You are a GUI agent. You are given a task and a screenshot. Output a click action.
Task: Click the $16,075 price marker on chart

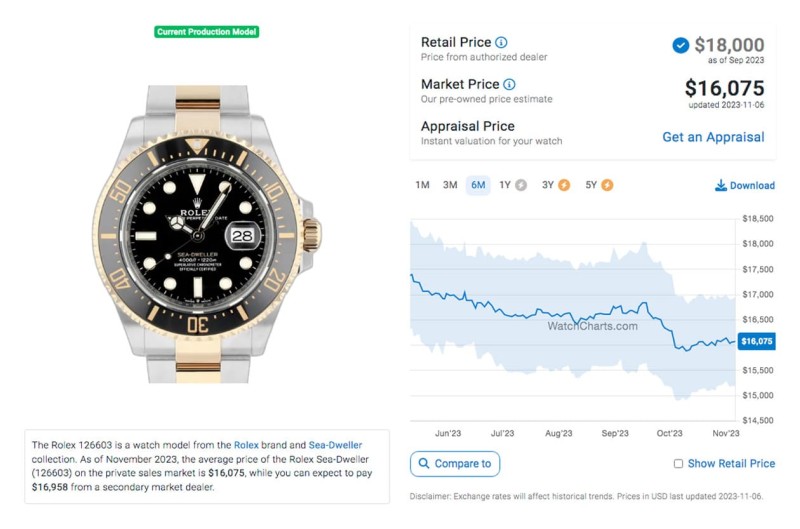point(757,341)
